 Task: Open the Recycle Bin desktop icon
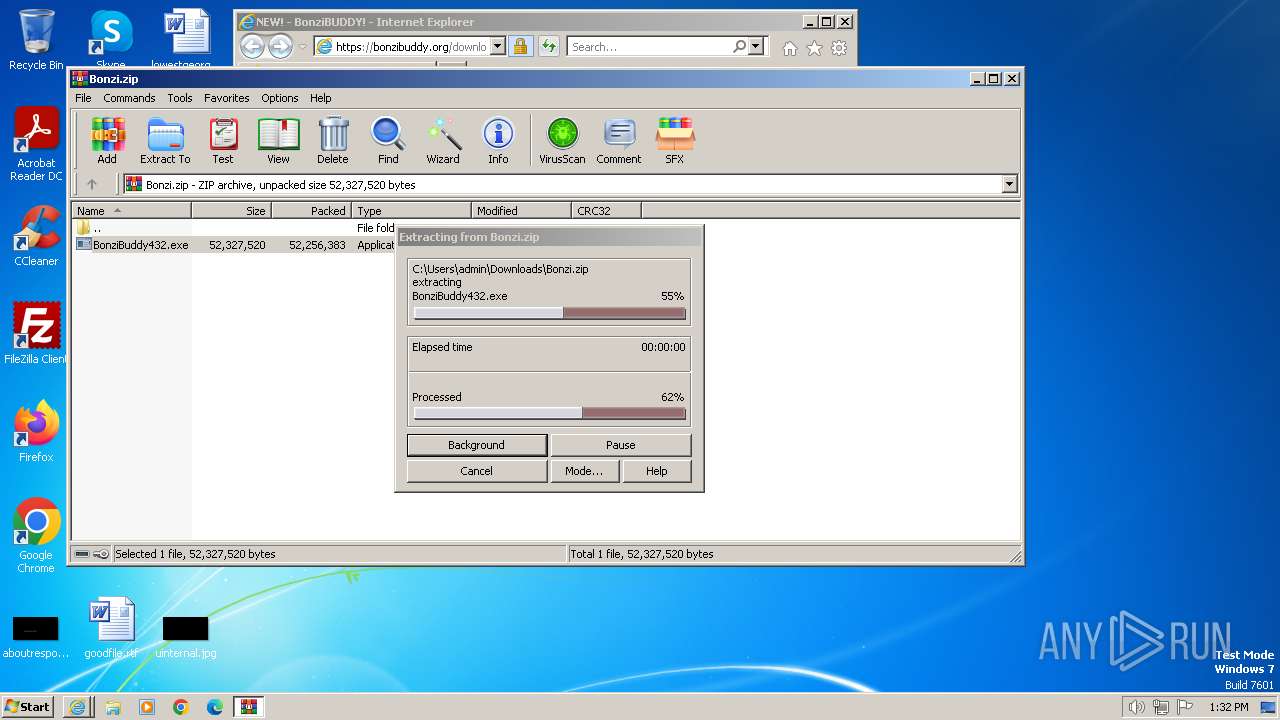pos(36,40)
